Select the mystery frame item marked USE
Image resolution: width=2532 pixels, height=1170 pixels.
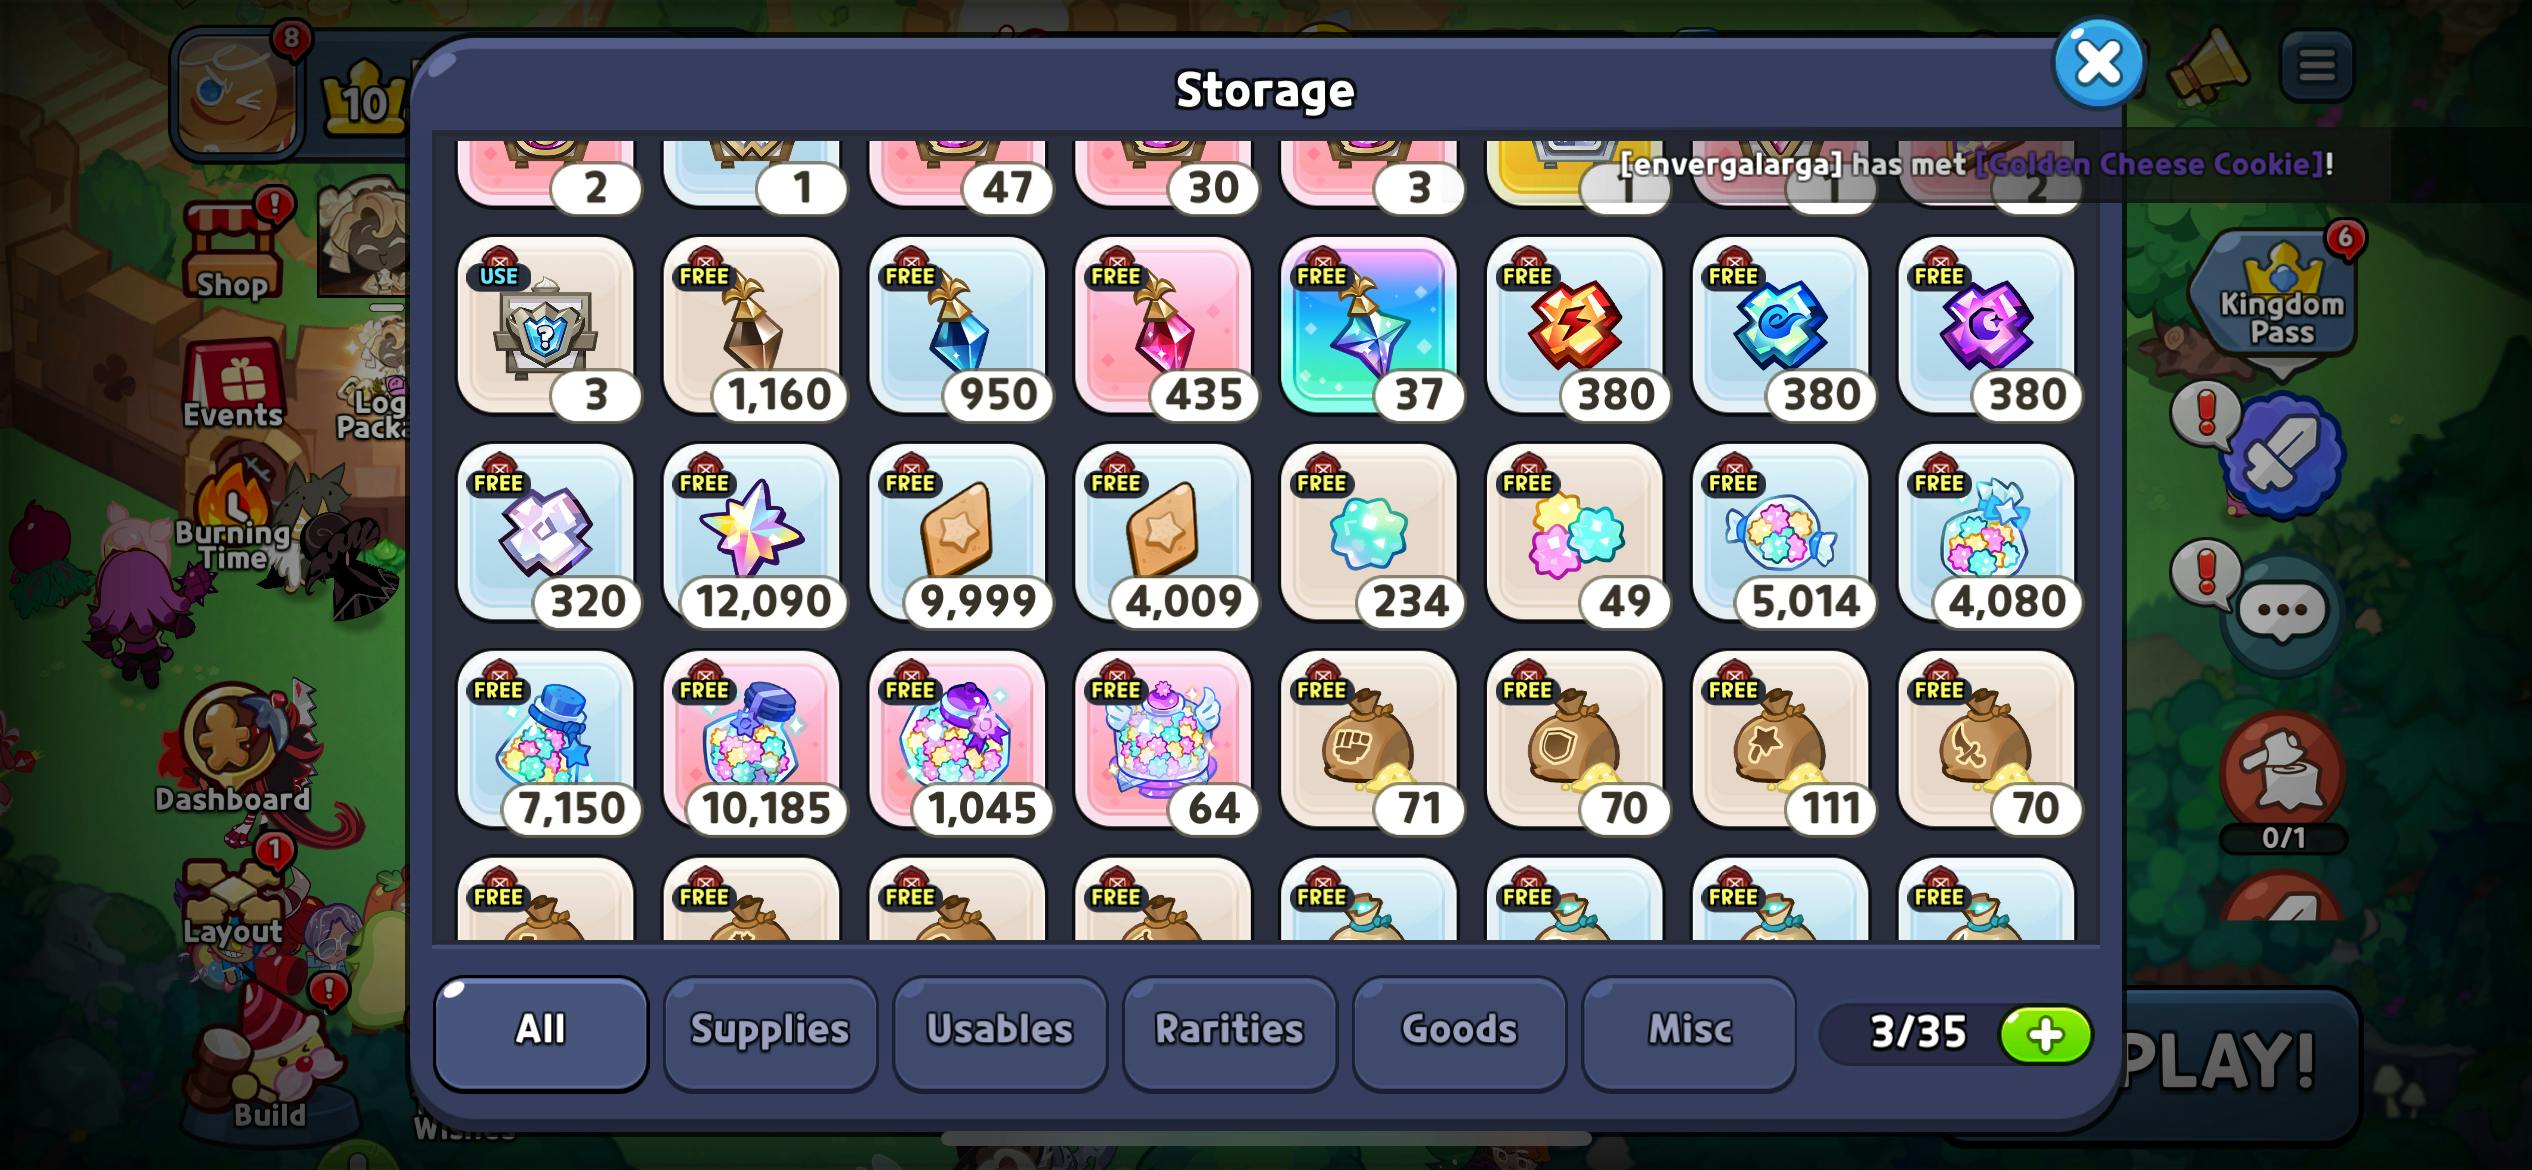pyautogui.click(x=545, y=326)
